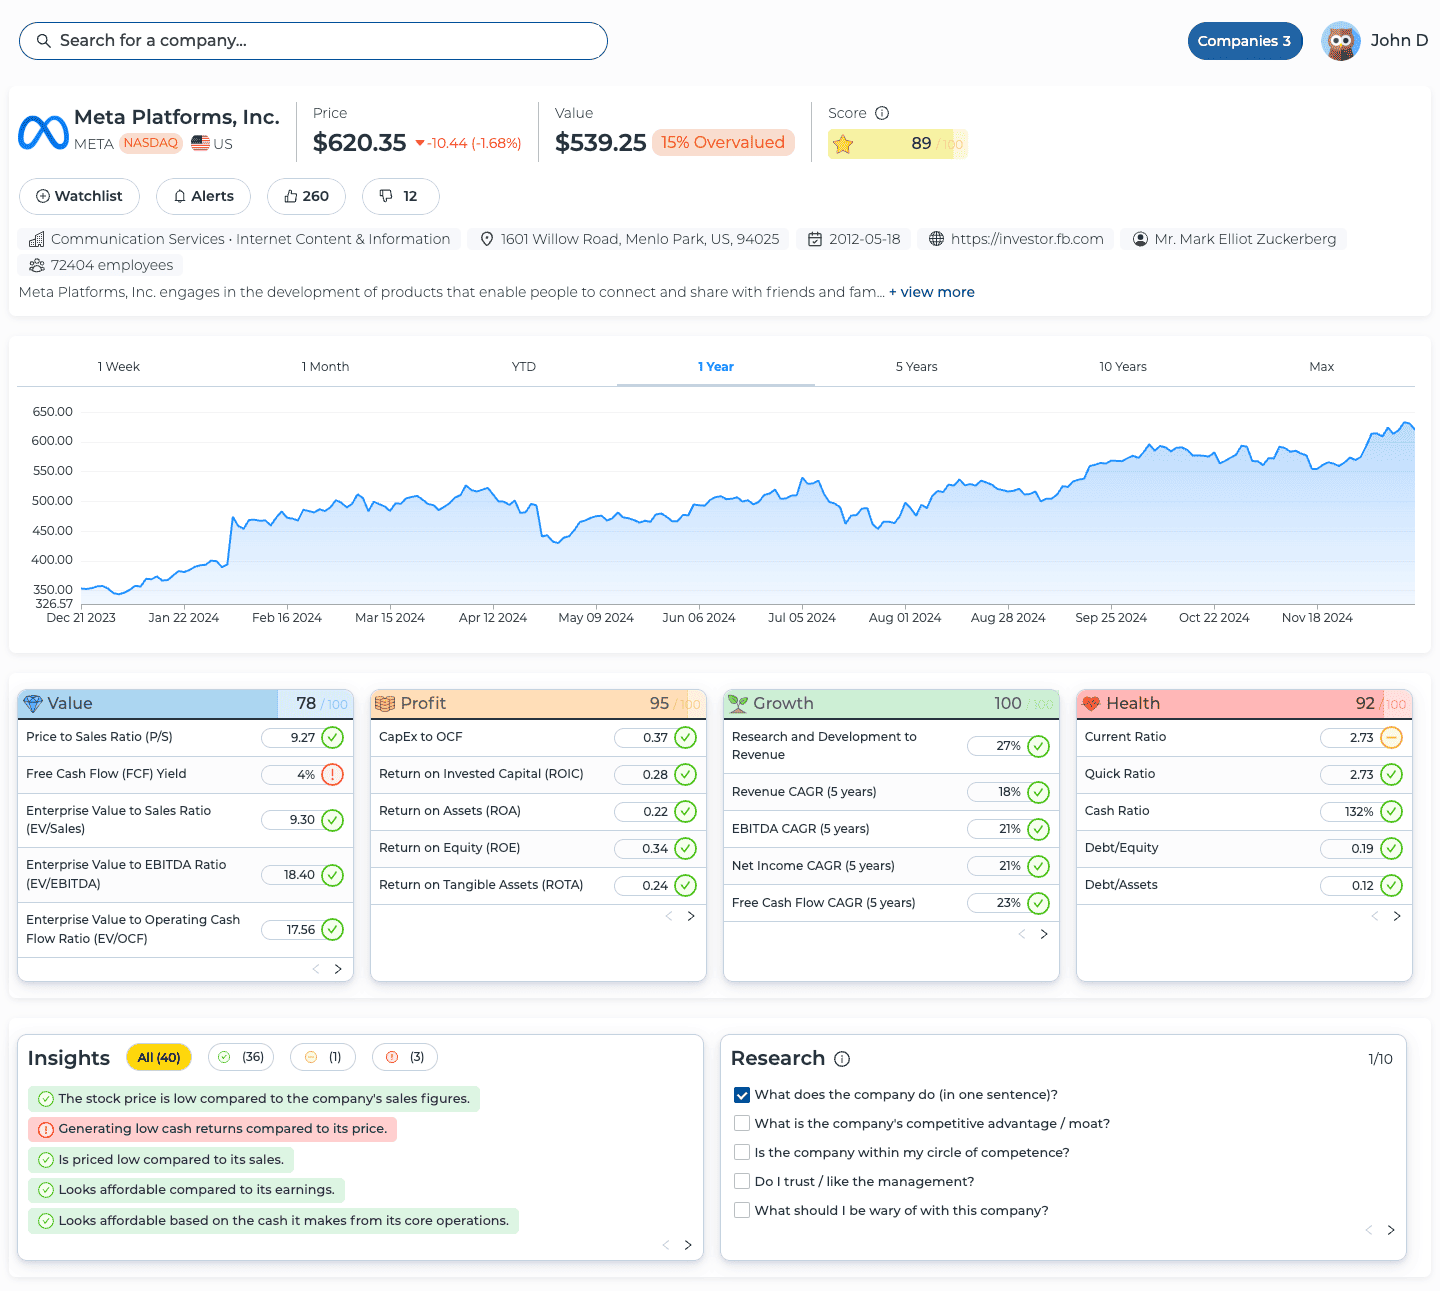Click the thumbs up 260 button

[x=307, y=196]
